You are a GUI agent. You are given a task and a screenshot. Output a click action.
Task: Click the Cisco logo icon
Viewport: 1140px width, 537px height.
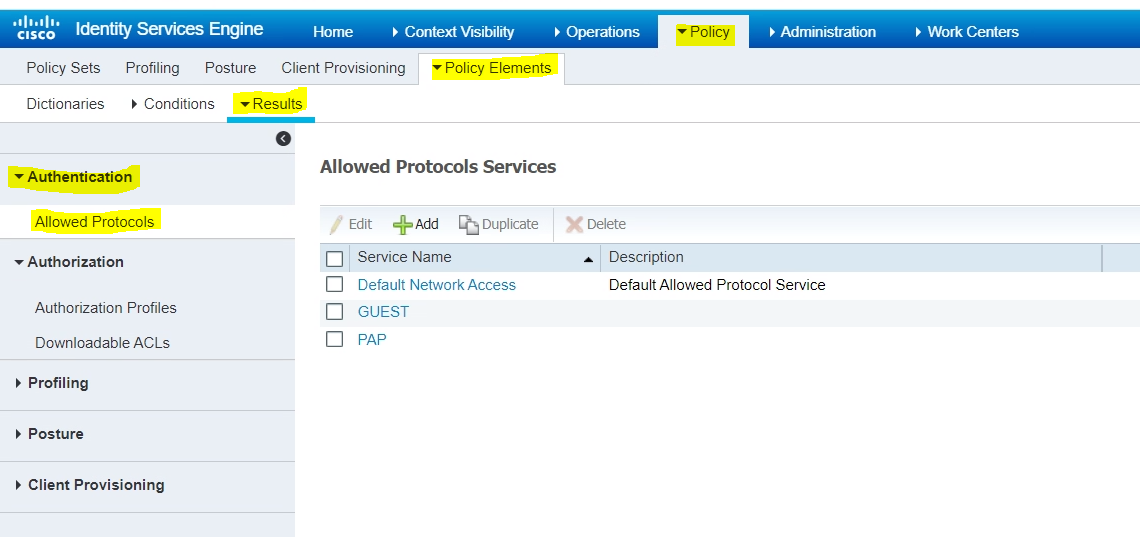[x=36, y=29]
